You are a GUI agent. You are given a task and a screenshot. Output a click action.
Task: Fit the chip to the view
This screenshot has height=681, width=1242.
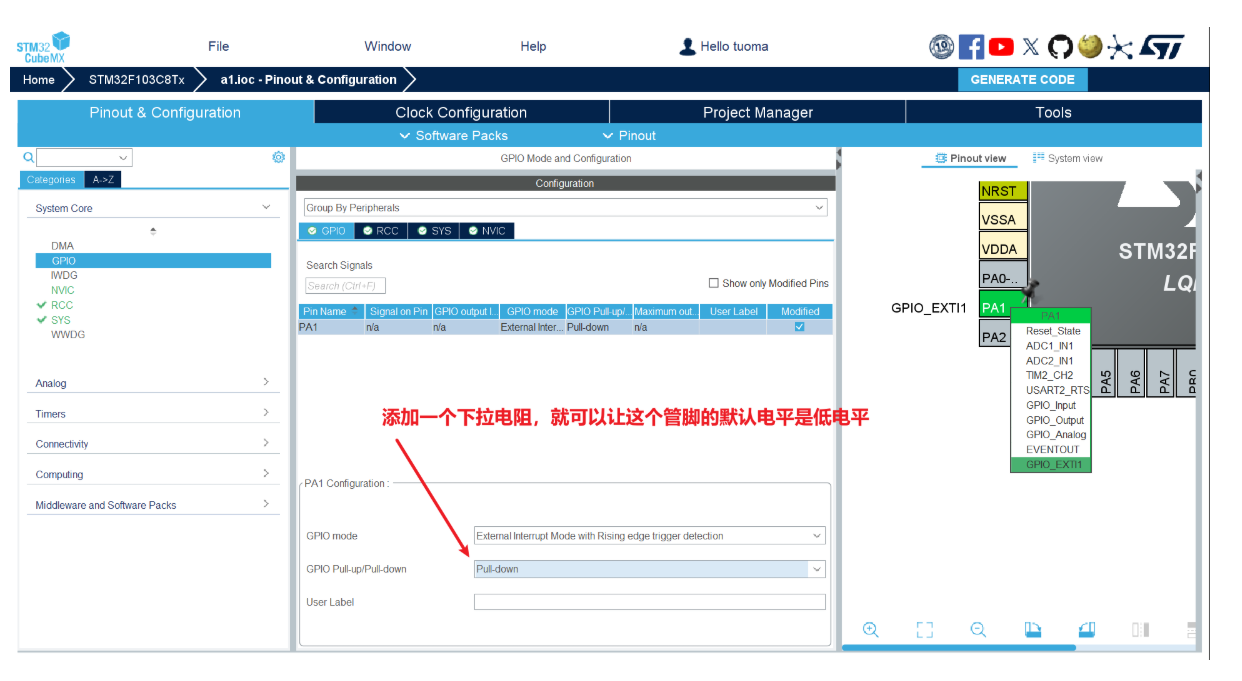click(925, 629)
